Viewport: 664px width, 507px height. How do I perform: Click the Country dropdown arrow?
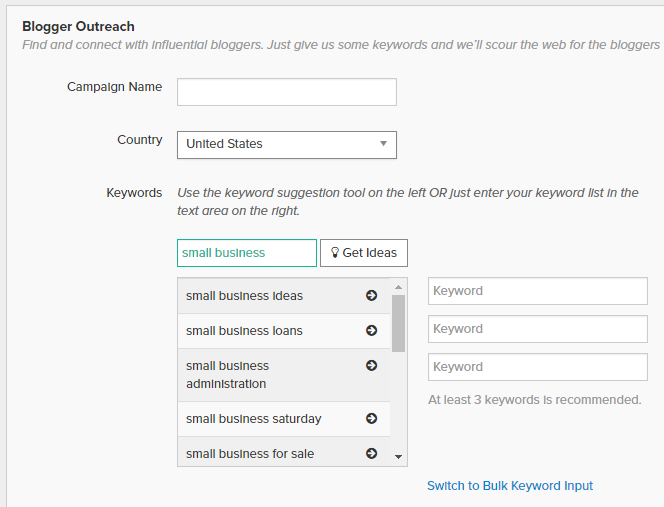point(383,144)
